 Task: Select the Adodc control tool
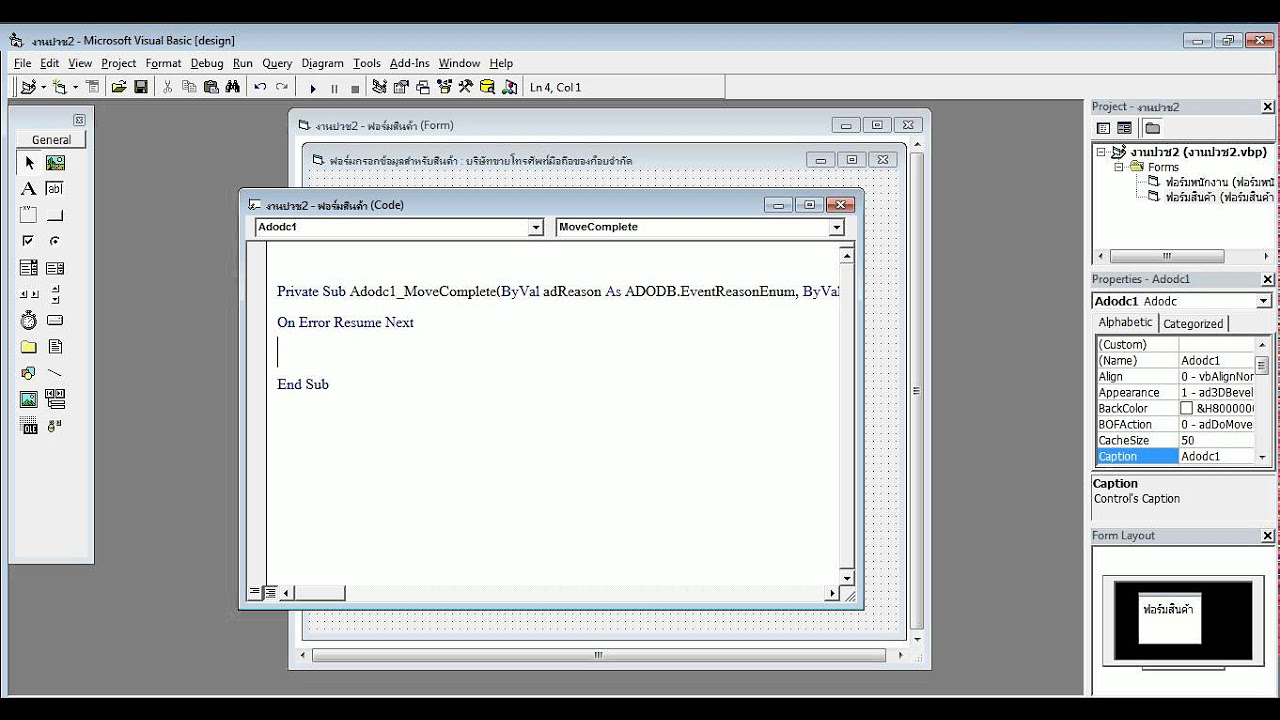pyautogui.click(x=55, y=426)
